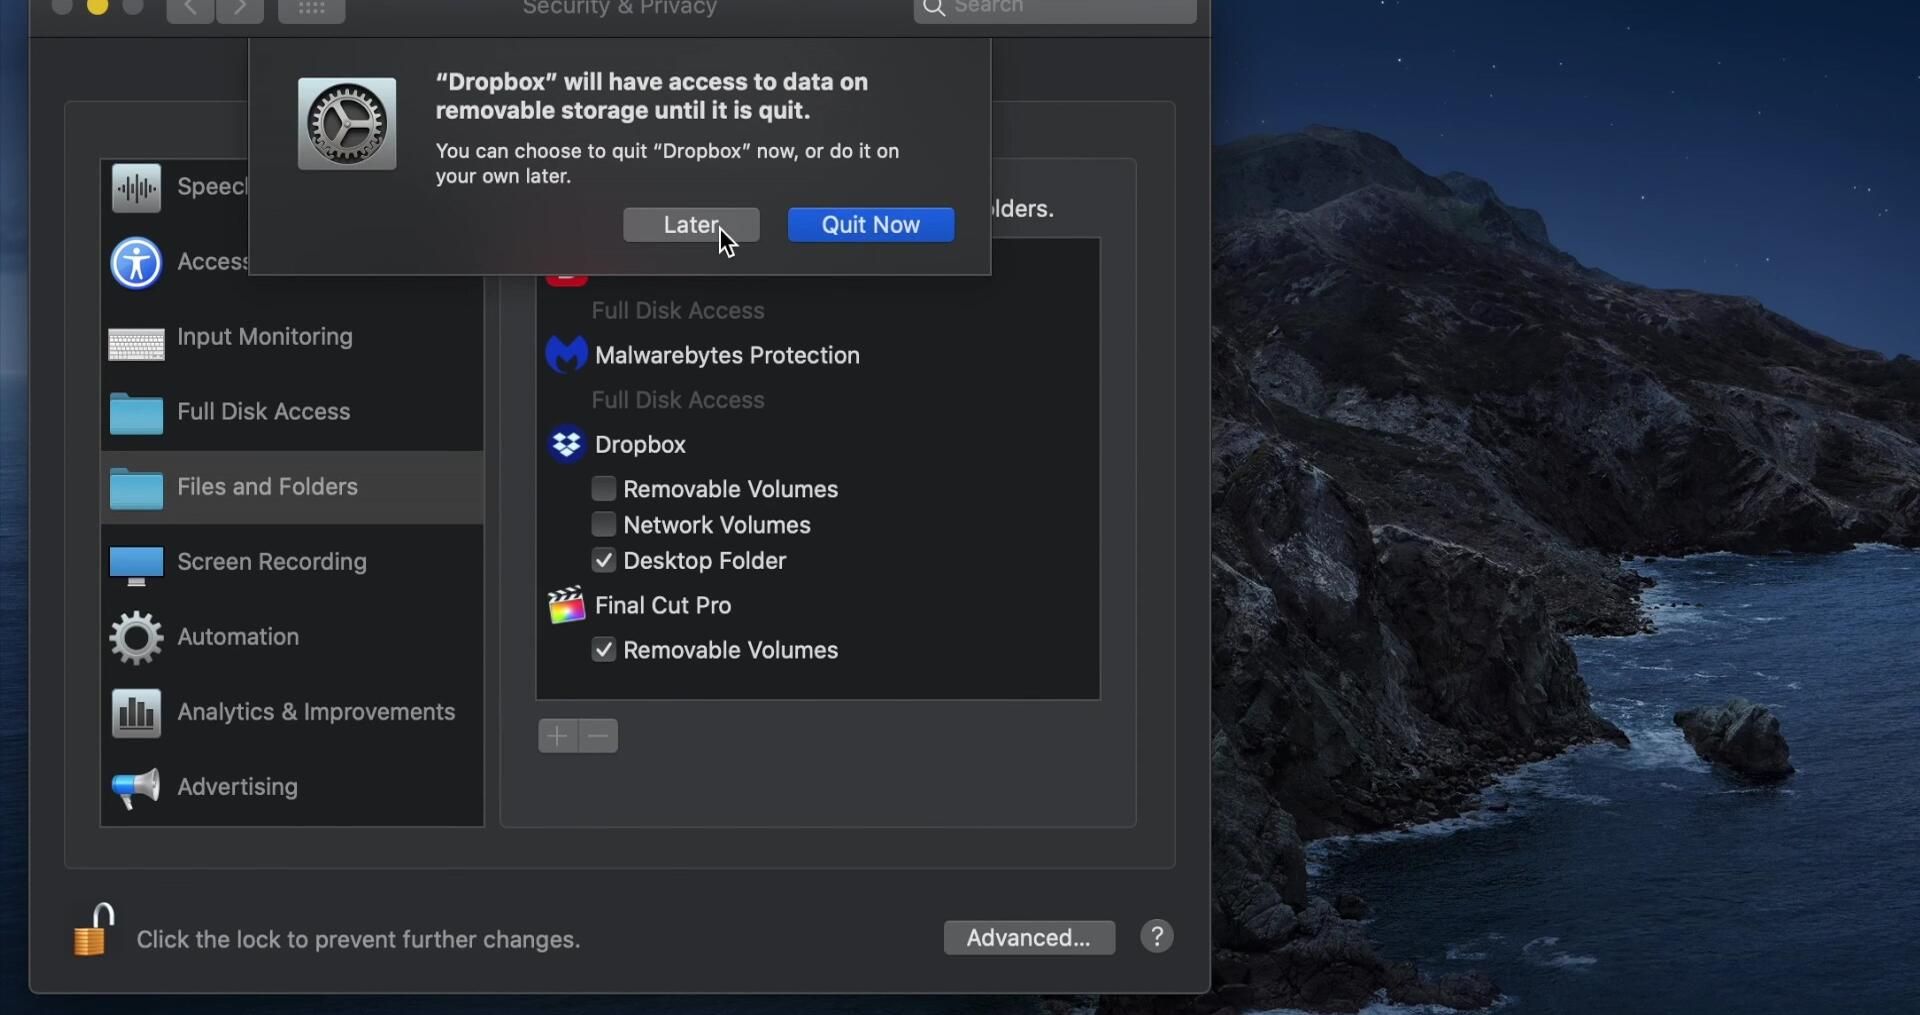Select the Malwarebytes Protection list entry
Screen dimensions: 1920x1015
727,355
